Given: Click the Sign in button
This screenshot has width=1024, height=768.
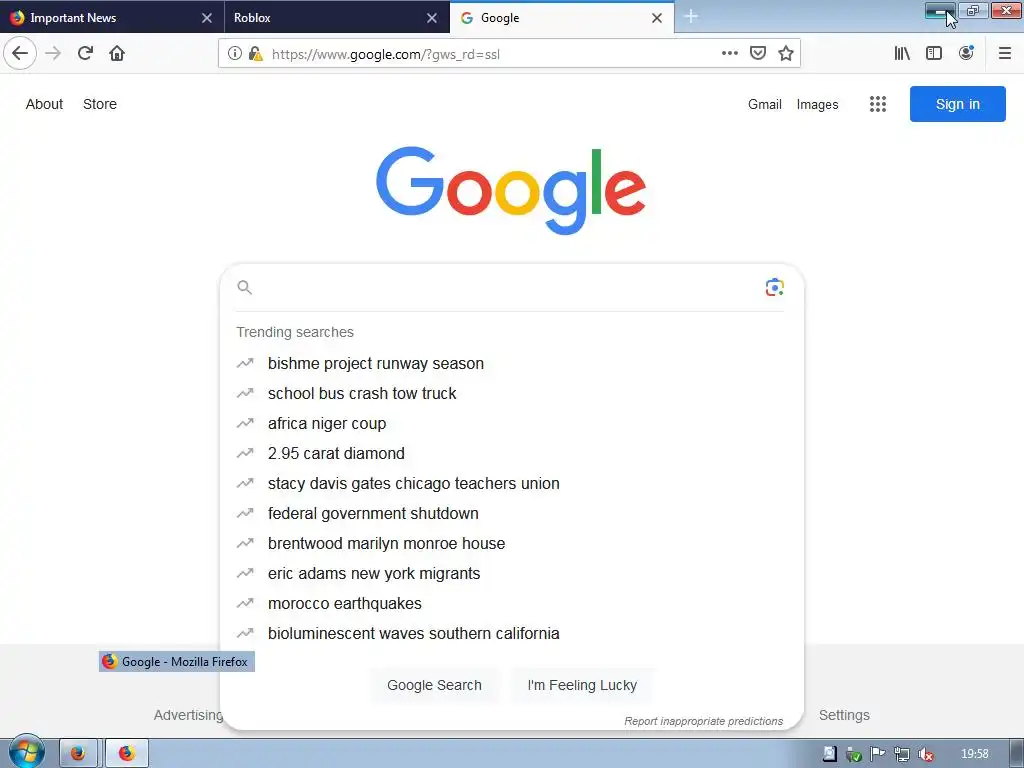Looking at the screenshot, I should [957, 104].
